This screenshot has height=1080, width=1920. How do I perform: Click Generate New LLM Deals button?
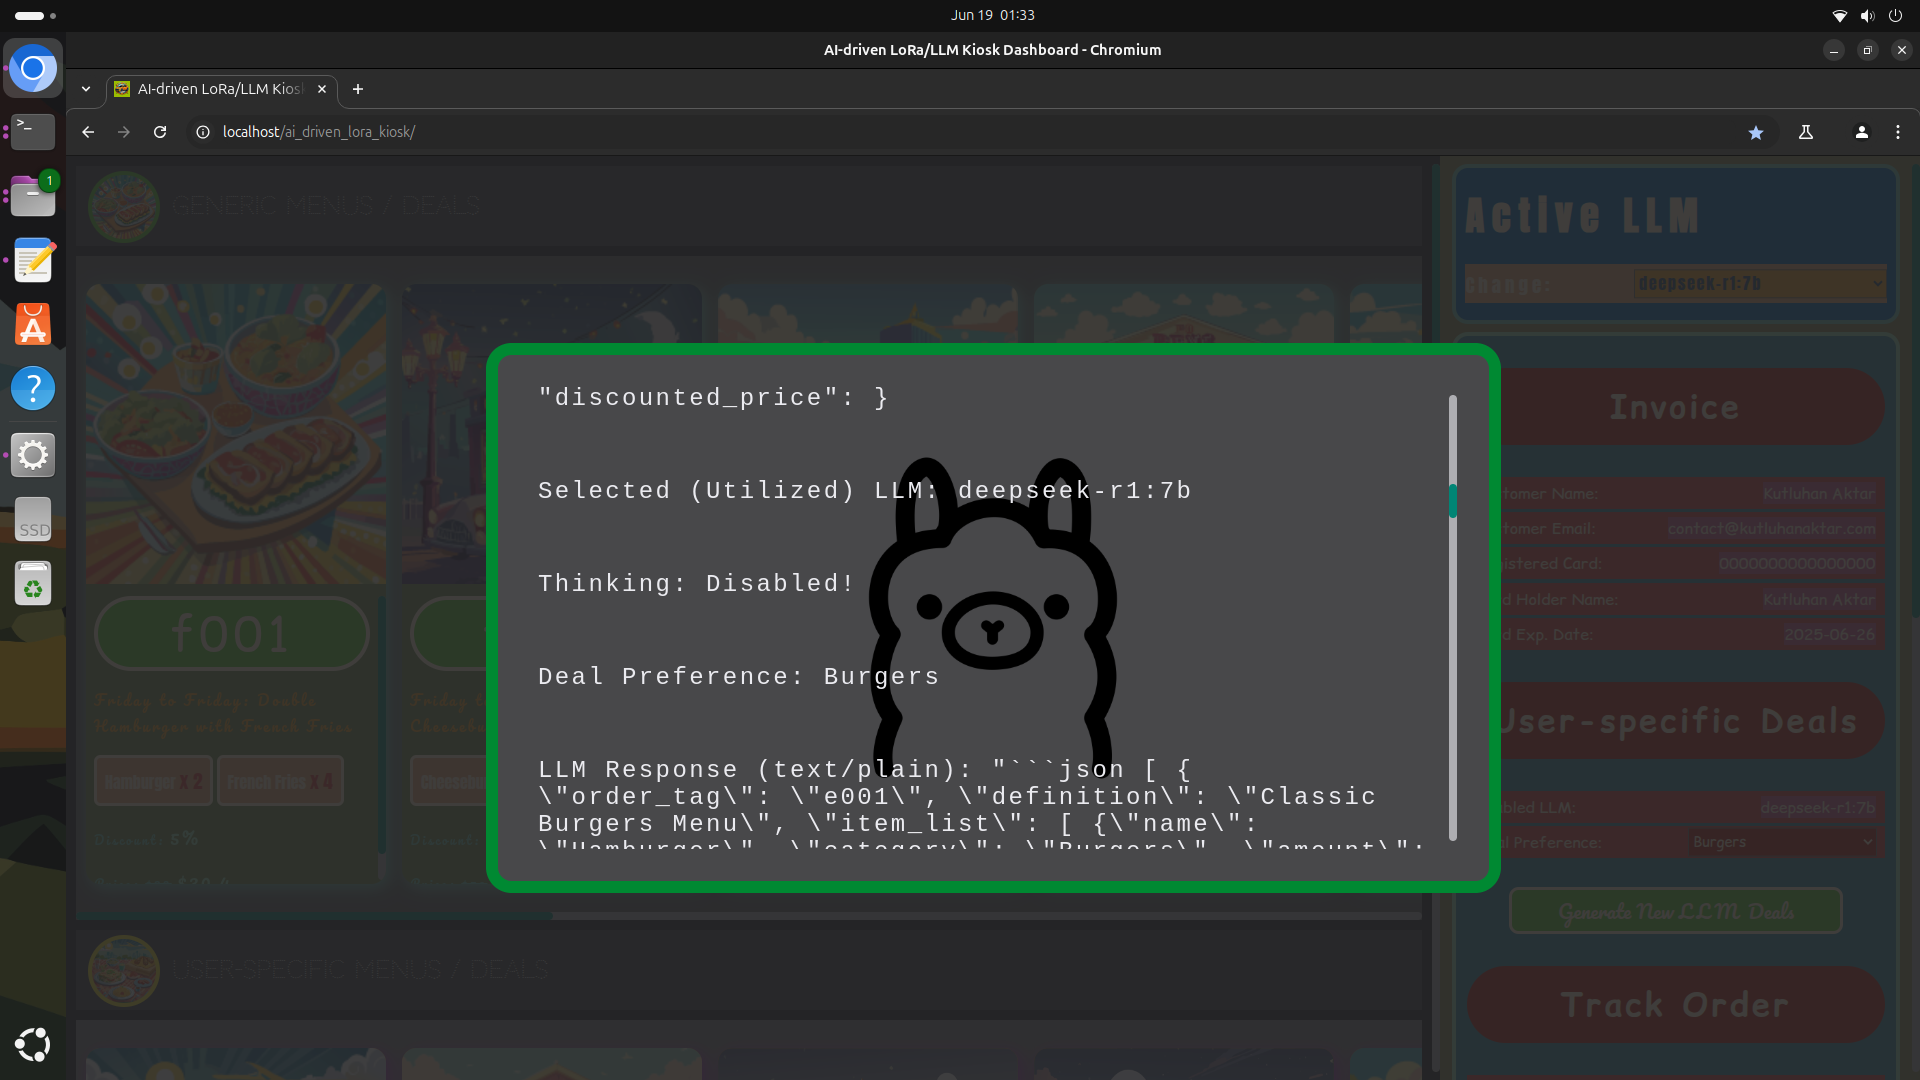tap(1675, 911)
